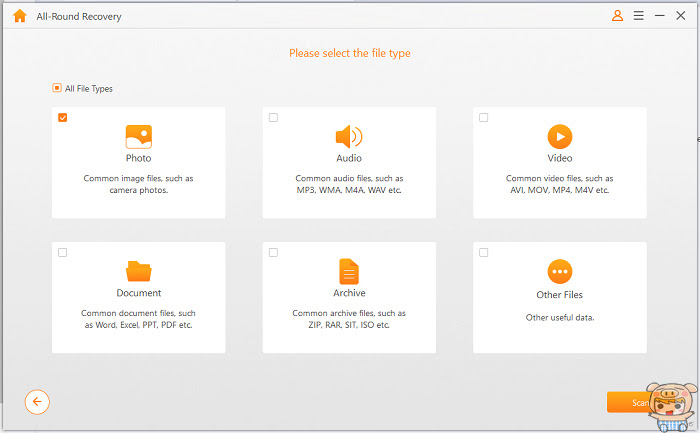Click "Common image files, such as camera photos."
Screen dimensions: 700x433
pos(138,184)
